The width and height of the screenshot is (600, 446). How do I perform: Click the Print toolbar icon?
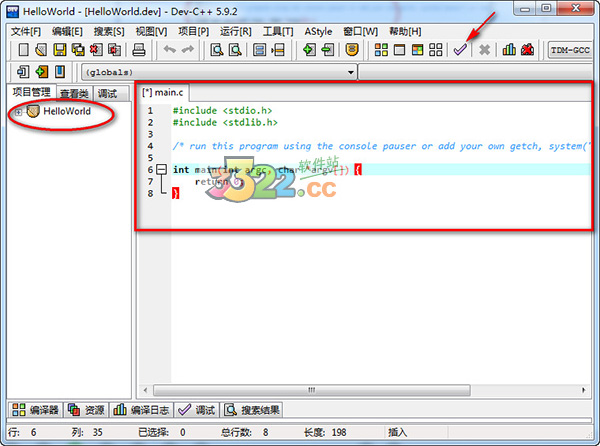tap(139, 50)
